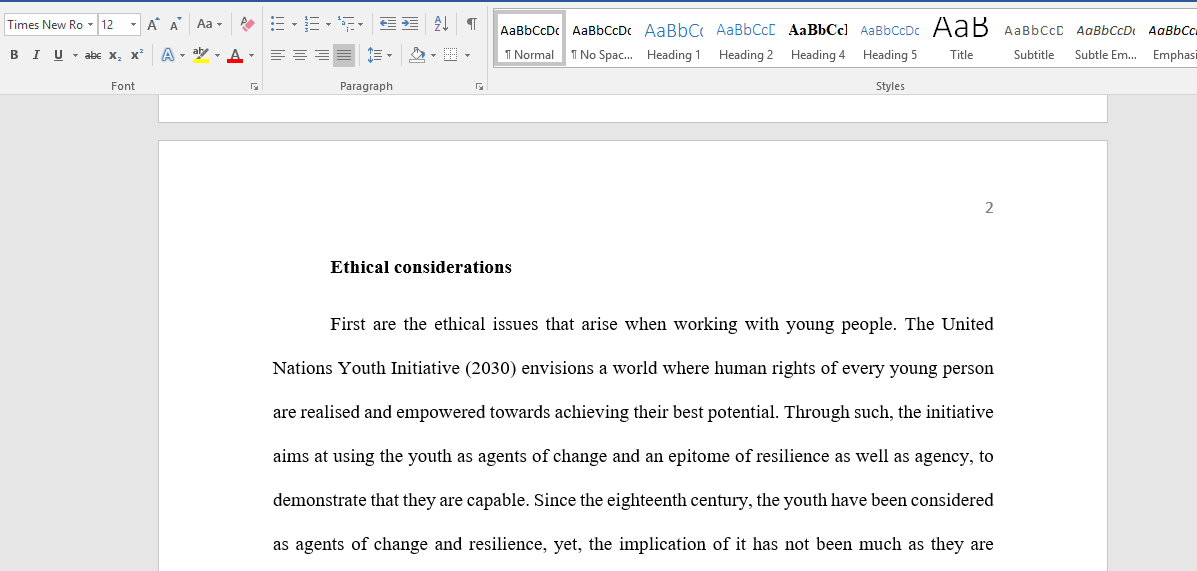Start a numbered list
The width and height of the screenshot is (1197, 571).
[311, 24]
